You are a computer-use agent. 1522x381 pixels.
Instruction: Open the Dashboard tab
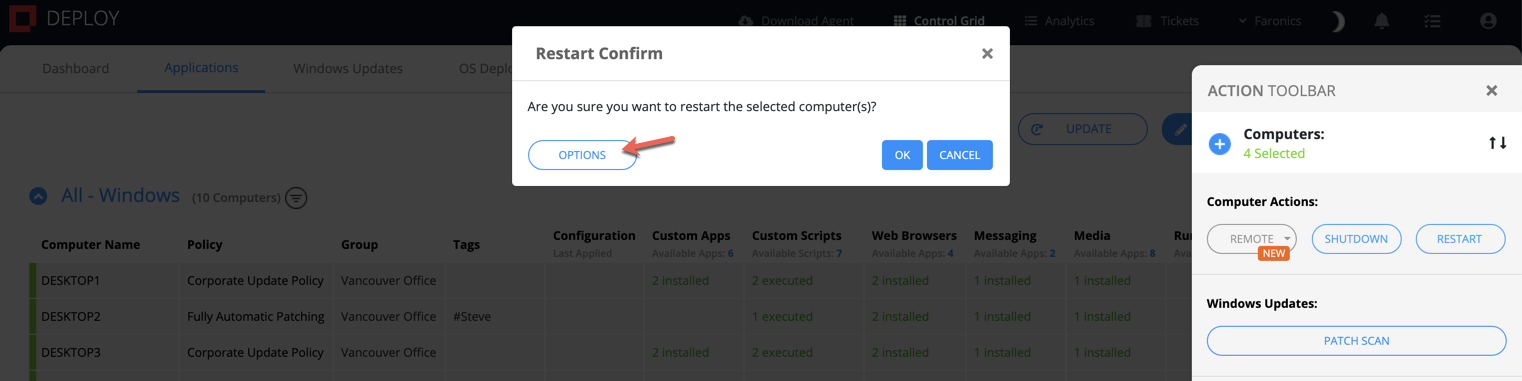76,69
